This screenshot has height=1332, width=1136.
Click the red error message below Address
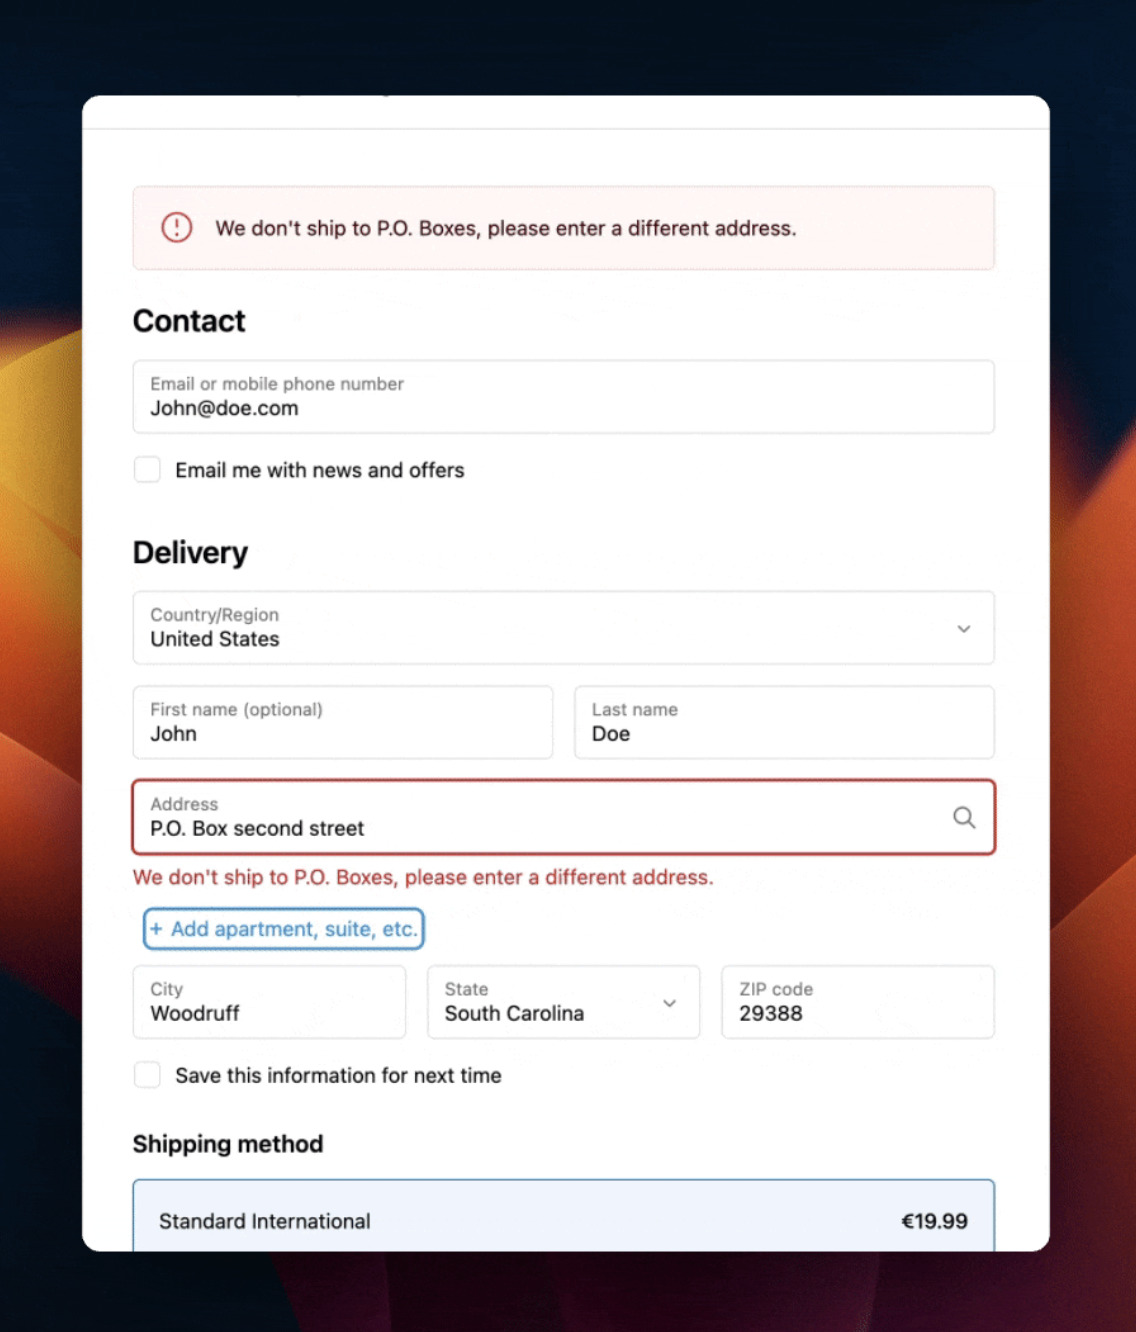click(423, 877)
